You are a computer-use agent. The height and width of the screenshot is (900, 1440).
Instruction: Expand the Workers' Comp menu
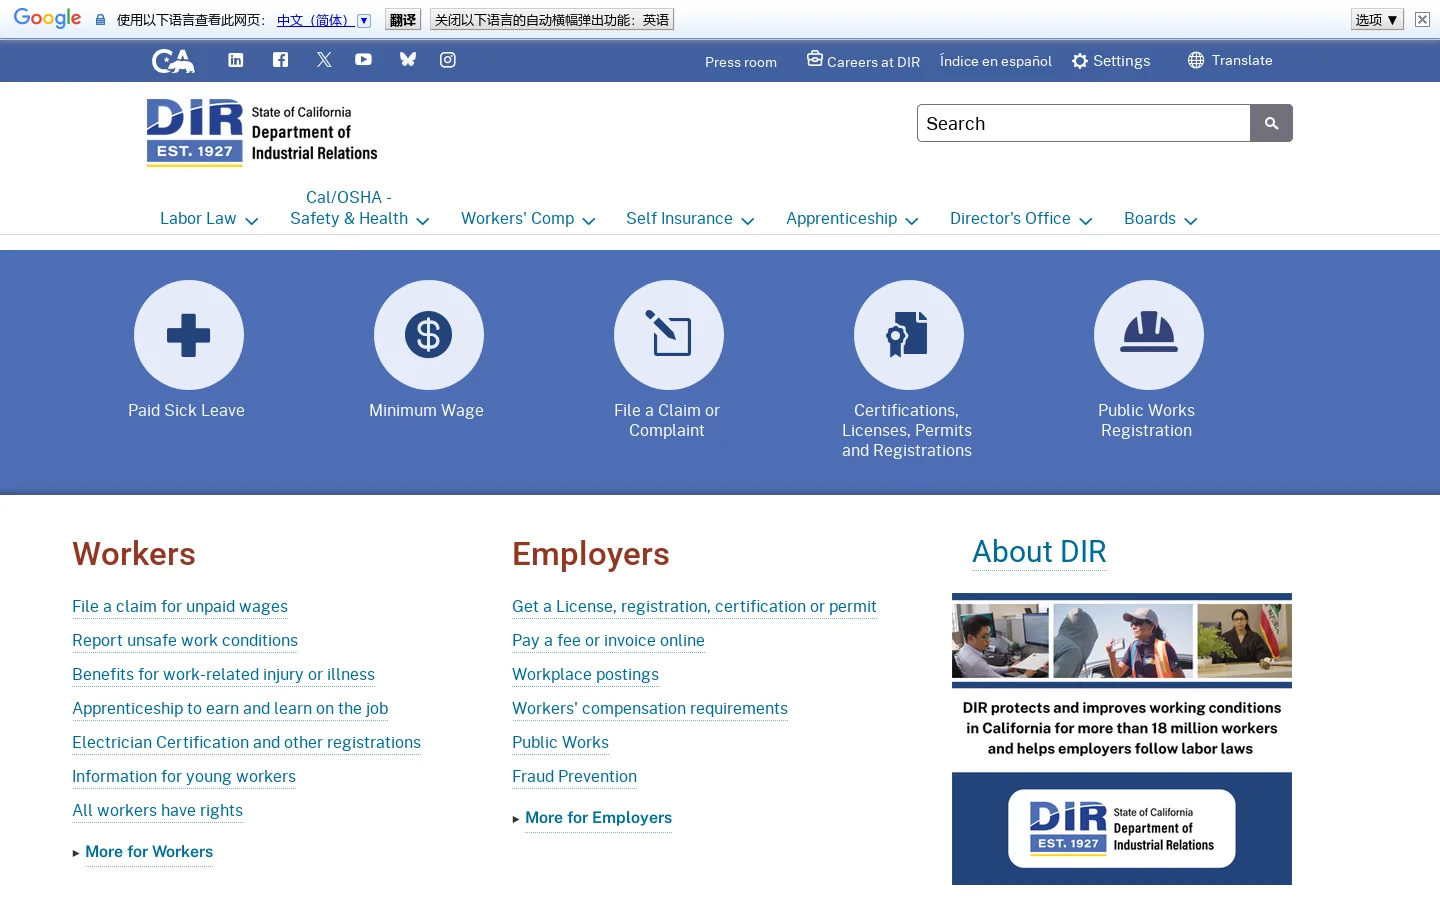[x=528, y=219]
